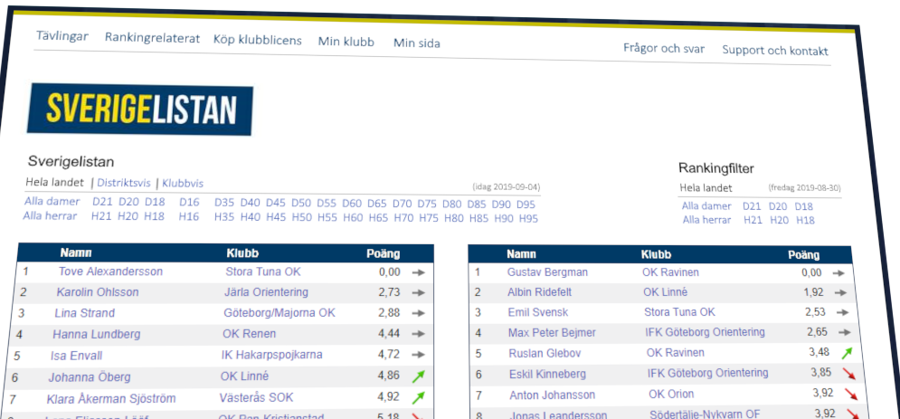This screenshot has width=900, height=419.
Task: Open the Tävlingar menu item
Action: pyautogui.click(x=62, y=36)
